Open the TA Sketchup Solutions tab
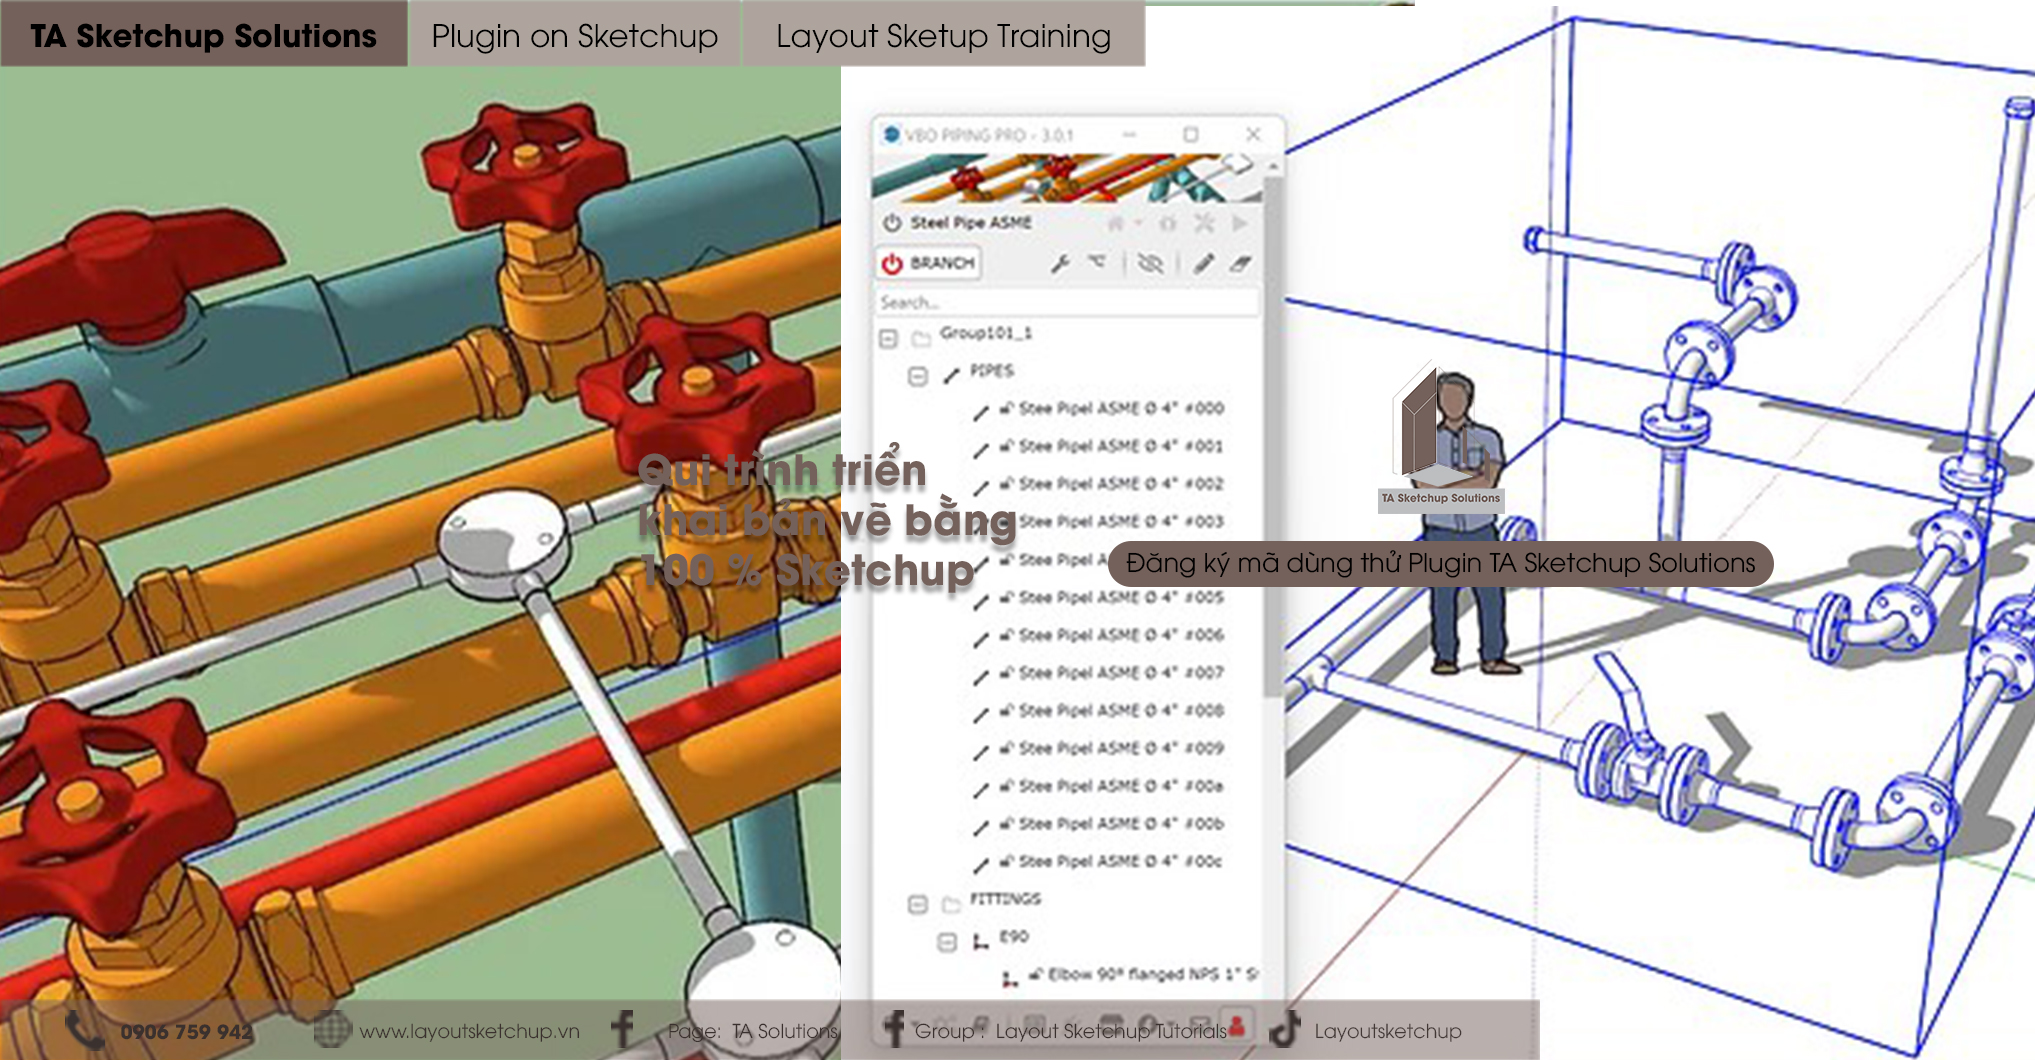 point(203,35)
